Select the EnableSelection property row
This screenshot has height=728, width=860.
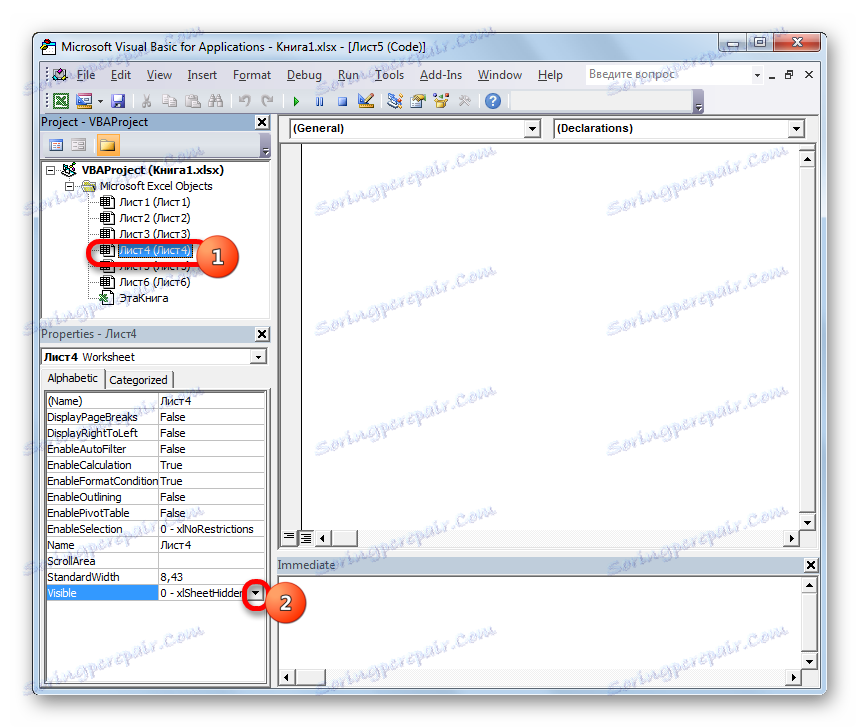pos(156,529)
